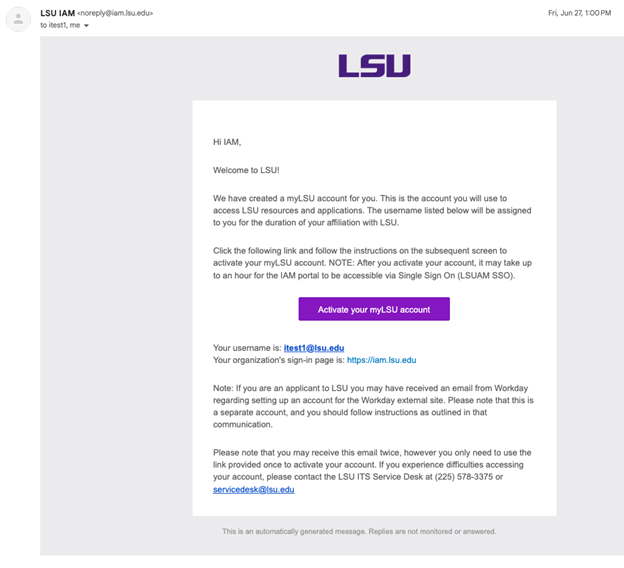Screen dimensions: 624x568
Task: Click the 'Your username is:' label
Action: tap(247, 348)
